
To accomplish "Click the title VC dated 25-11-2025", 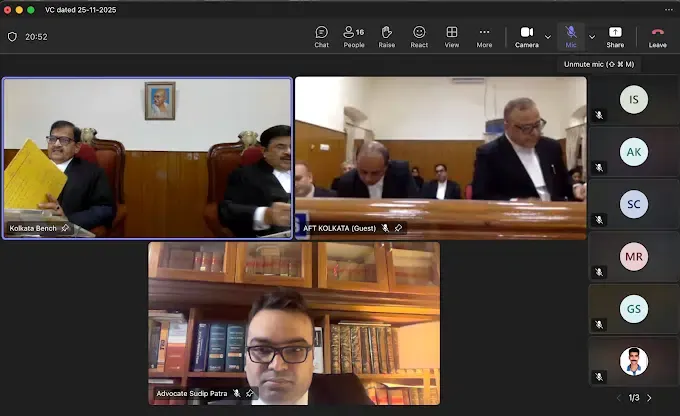I will (x=81, y=10).
